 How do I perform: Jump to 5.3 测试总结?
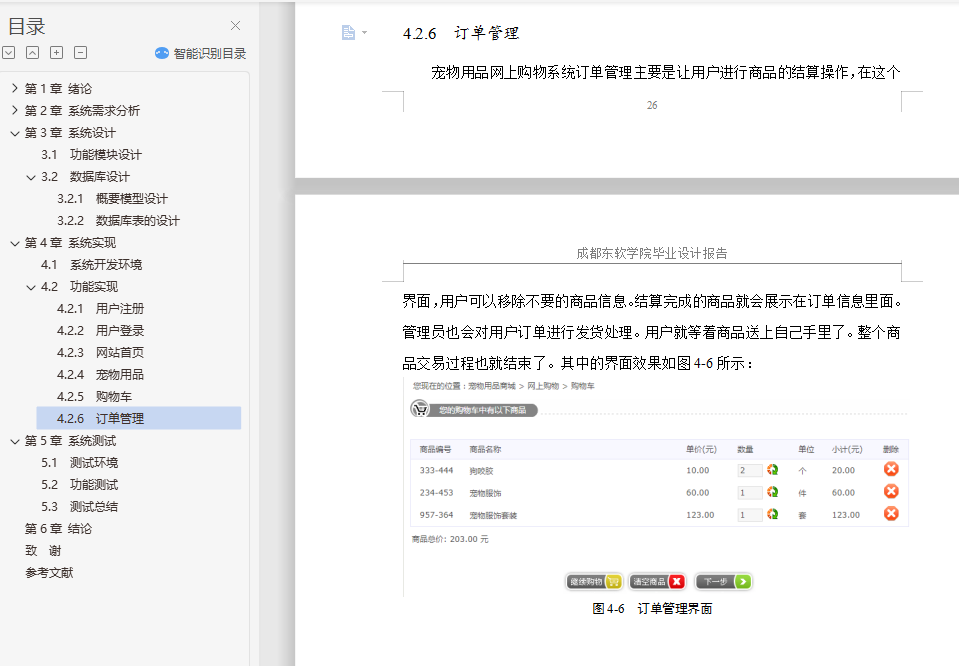(79, 507)
